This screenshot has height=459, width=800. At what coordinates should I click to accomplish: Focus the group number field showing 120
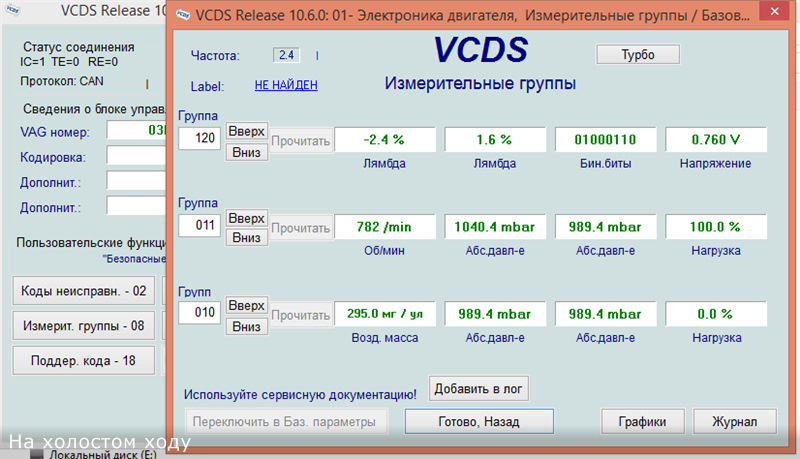[x=199, y=138]
